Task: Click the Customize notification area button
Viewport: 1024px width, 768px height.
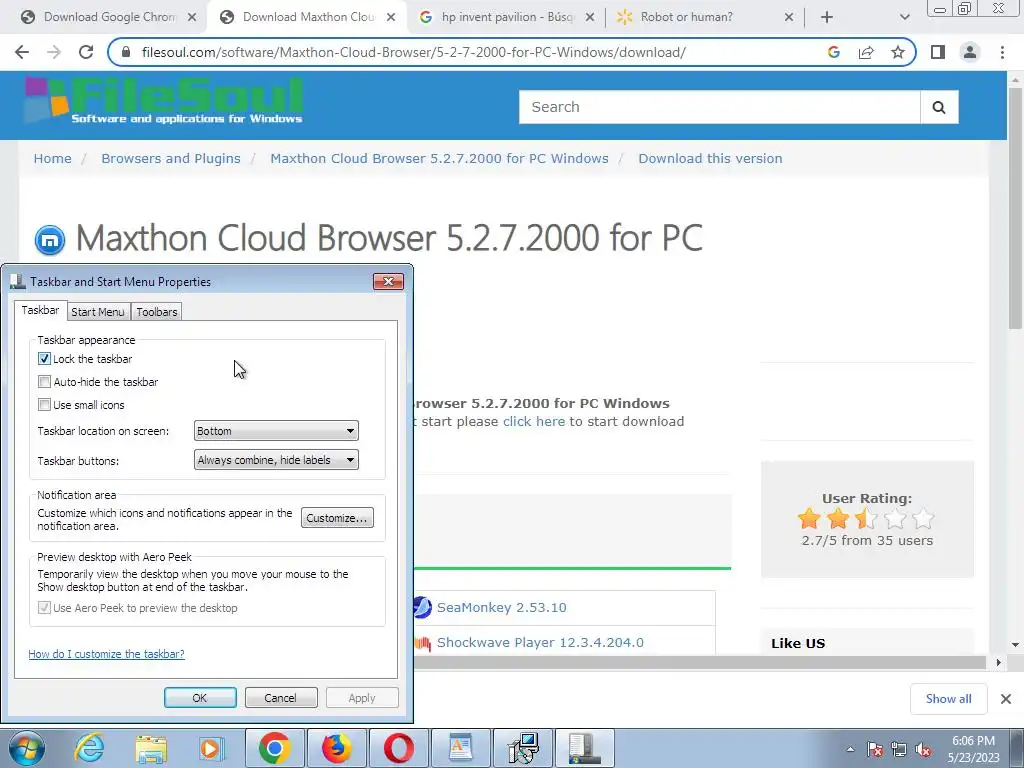Action: coord(337,517)
